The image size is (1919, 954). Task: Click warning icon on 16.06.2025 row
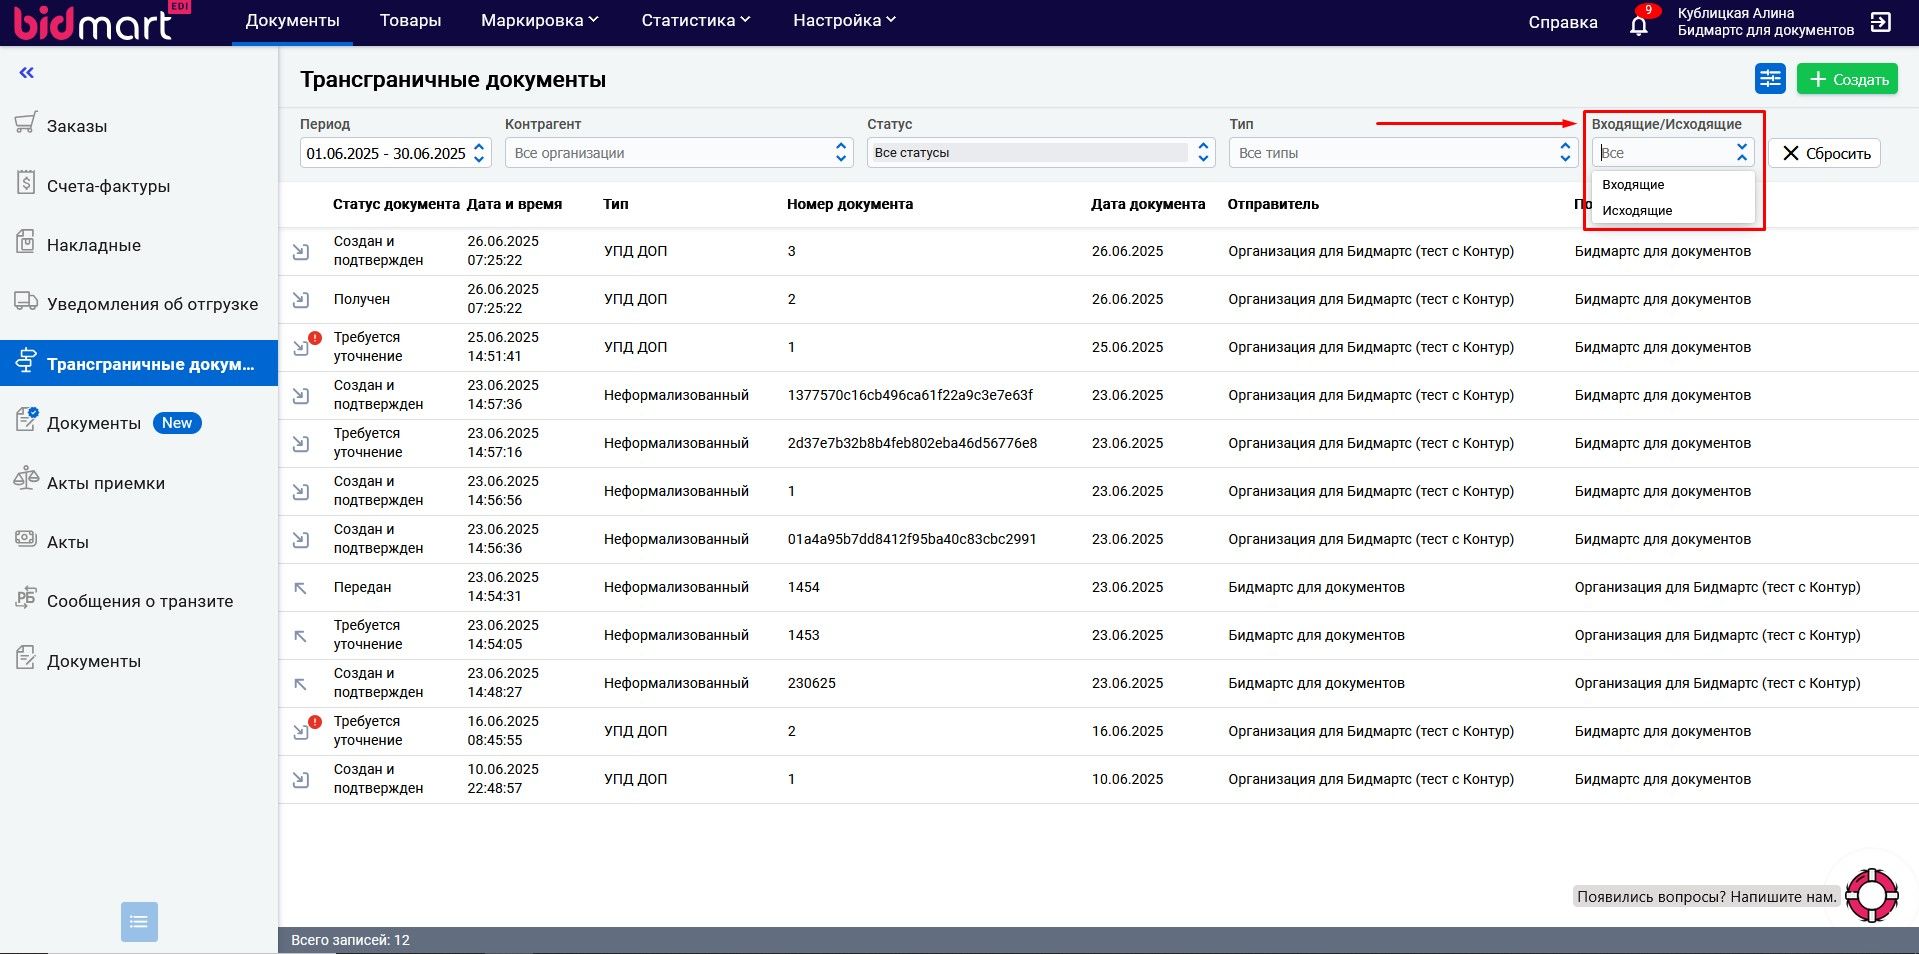(315, 722)
